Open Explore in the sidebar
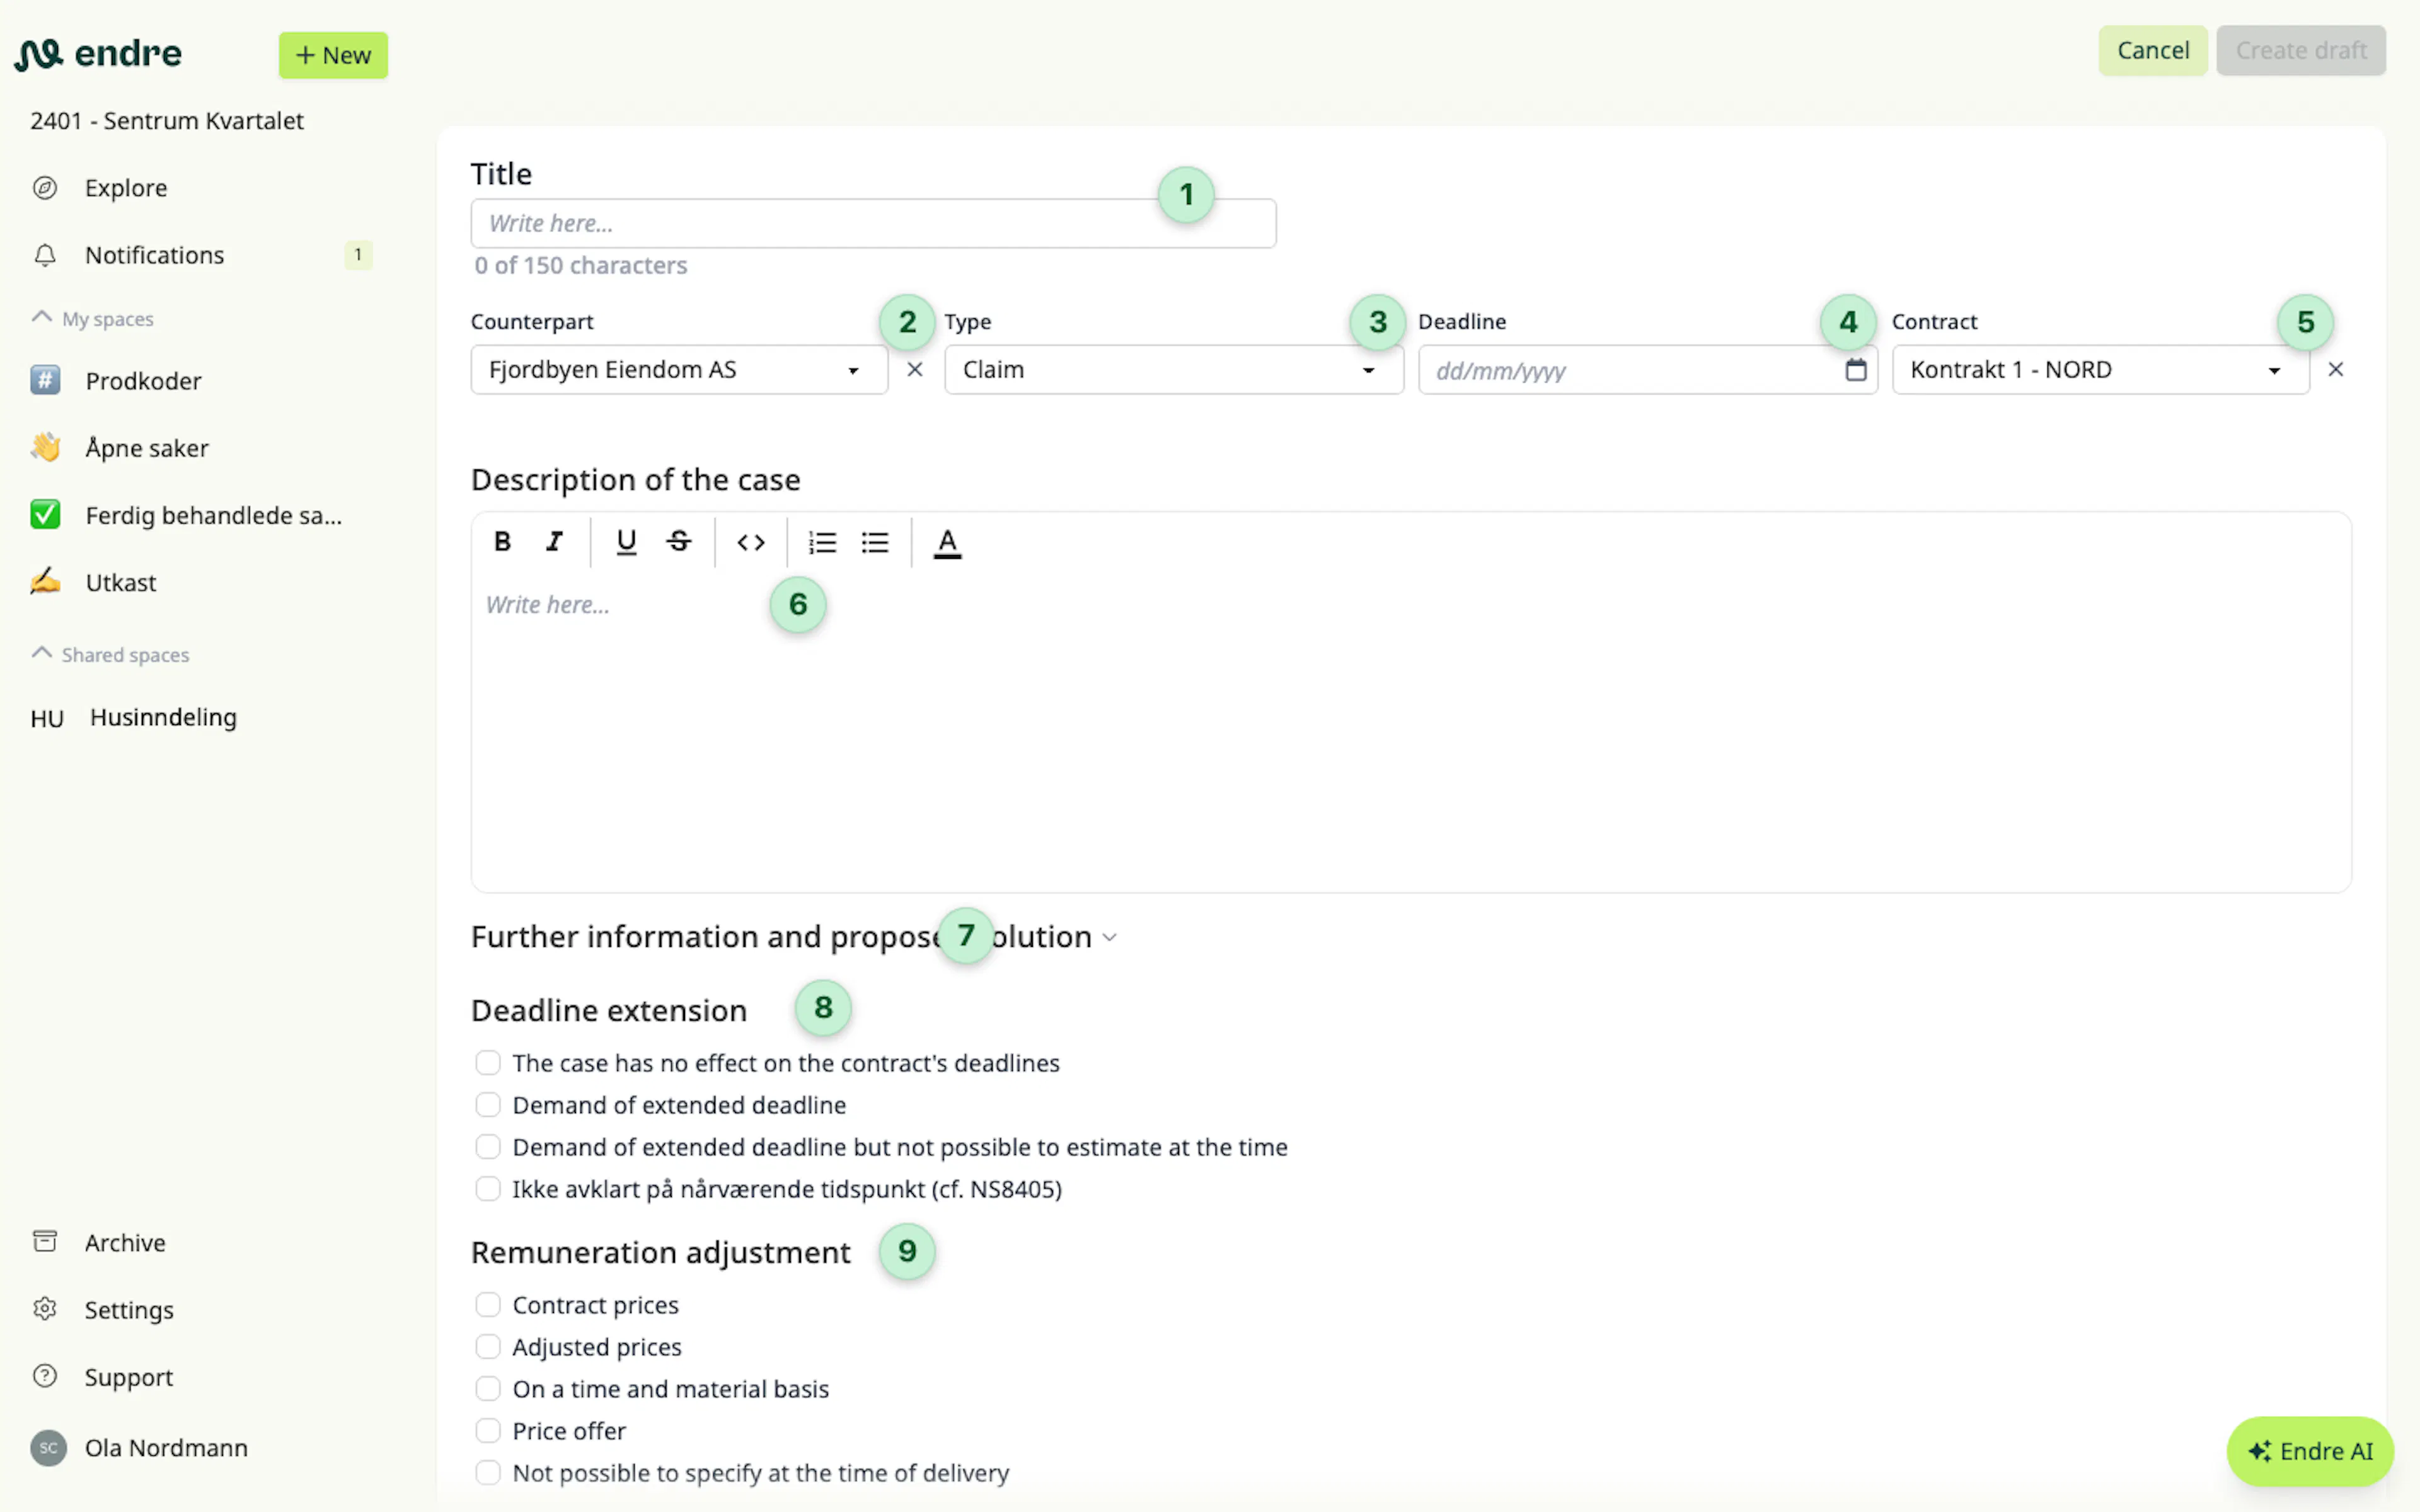This screenshot has height=1512, width=2420. pos(126,188)
